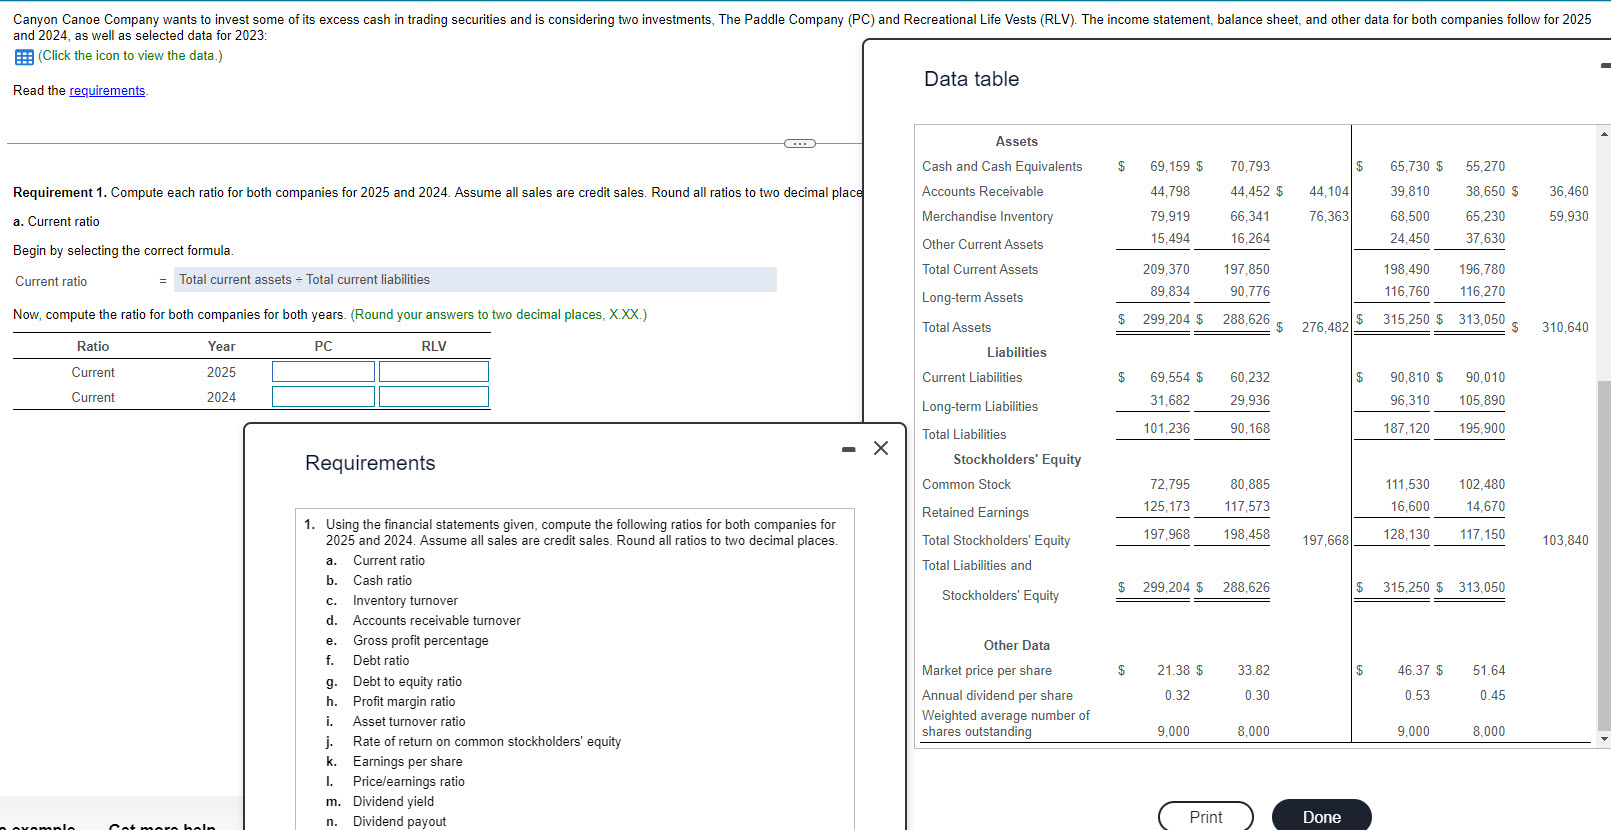Click the Data table heading
The image size is (1611, 830).
[x=971, y=80]
